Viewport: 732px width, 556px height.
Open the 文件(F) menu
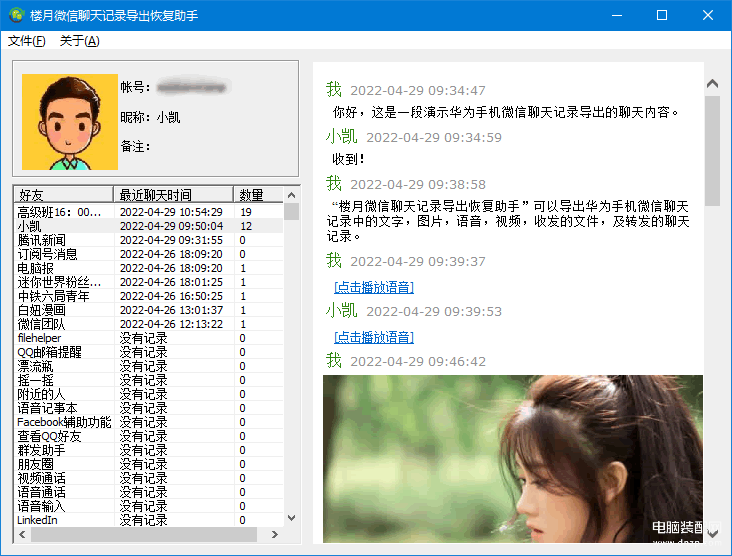27,41
